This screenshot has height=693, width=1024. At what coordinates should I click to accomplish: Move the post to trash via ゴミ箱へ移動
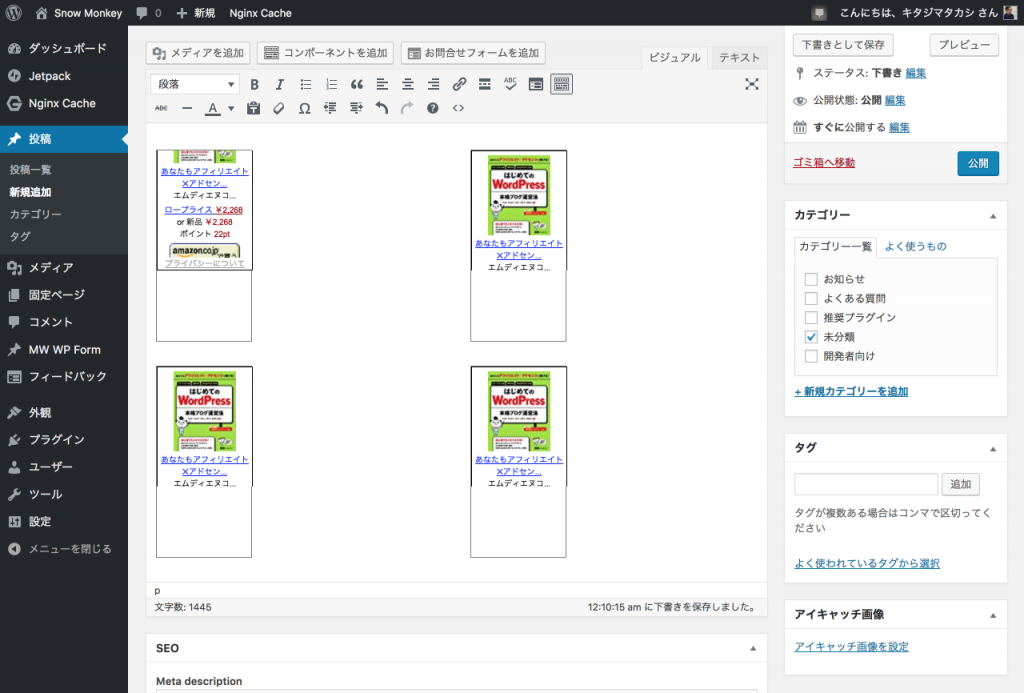pyautogui.click(x=824, y=163)
